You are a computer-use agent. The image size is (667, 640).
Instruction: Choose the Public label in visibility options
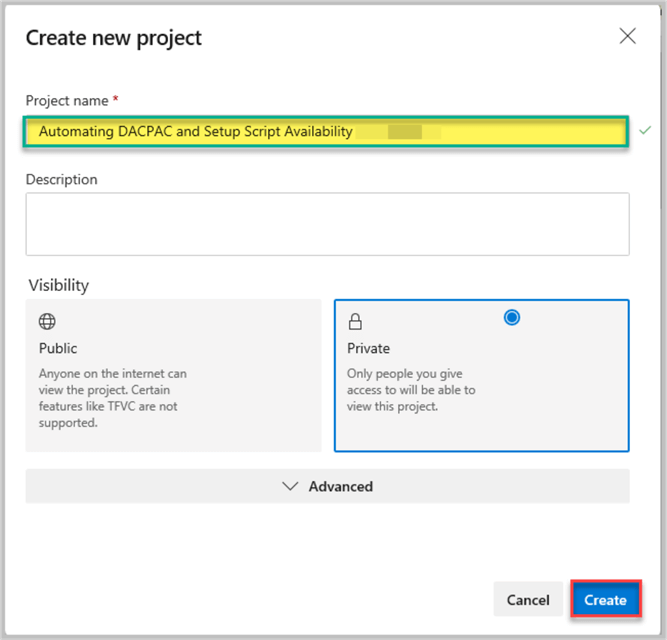(58, 348)
